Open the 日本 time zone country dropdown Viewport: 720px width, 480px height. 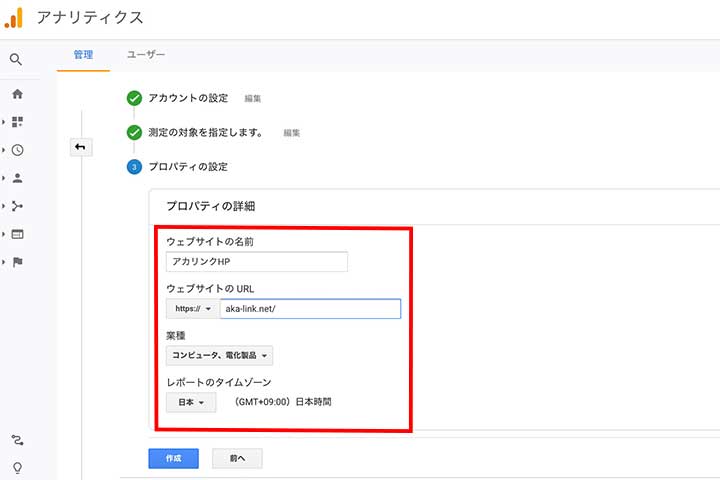point(191,402)
